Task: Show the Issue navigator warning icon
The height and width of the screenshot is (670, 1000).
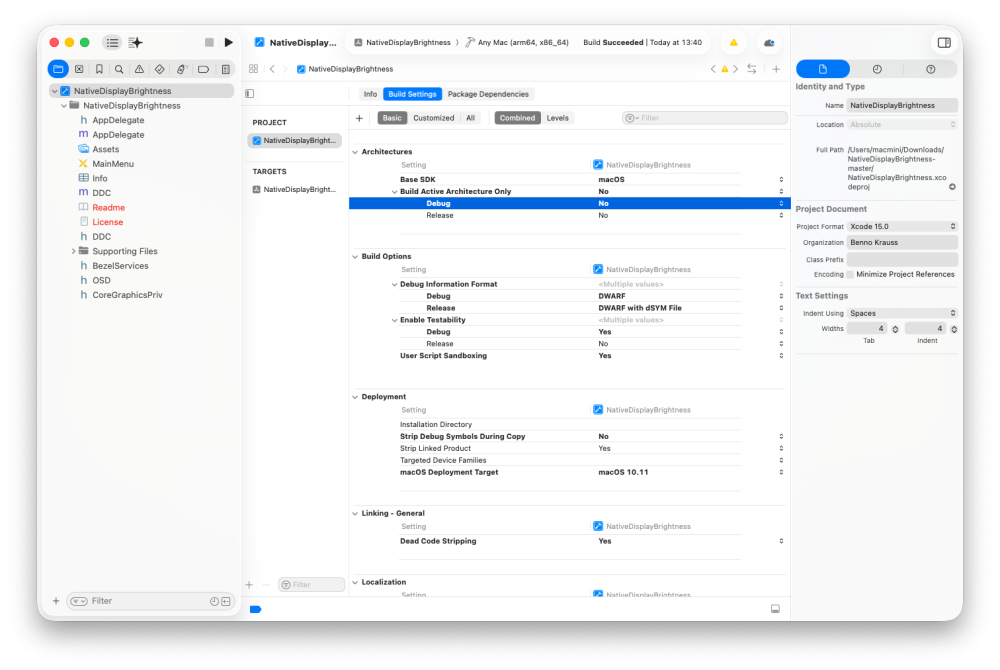Action: coord(139,69)
